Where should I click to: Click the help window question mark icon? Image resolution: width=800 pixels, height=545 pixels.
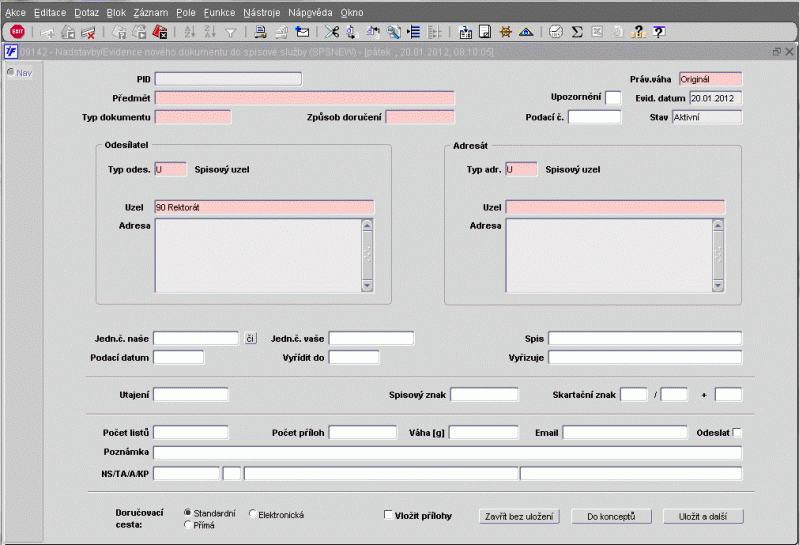click(659, 32)
